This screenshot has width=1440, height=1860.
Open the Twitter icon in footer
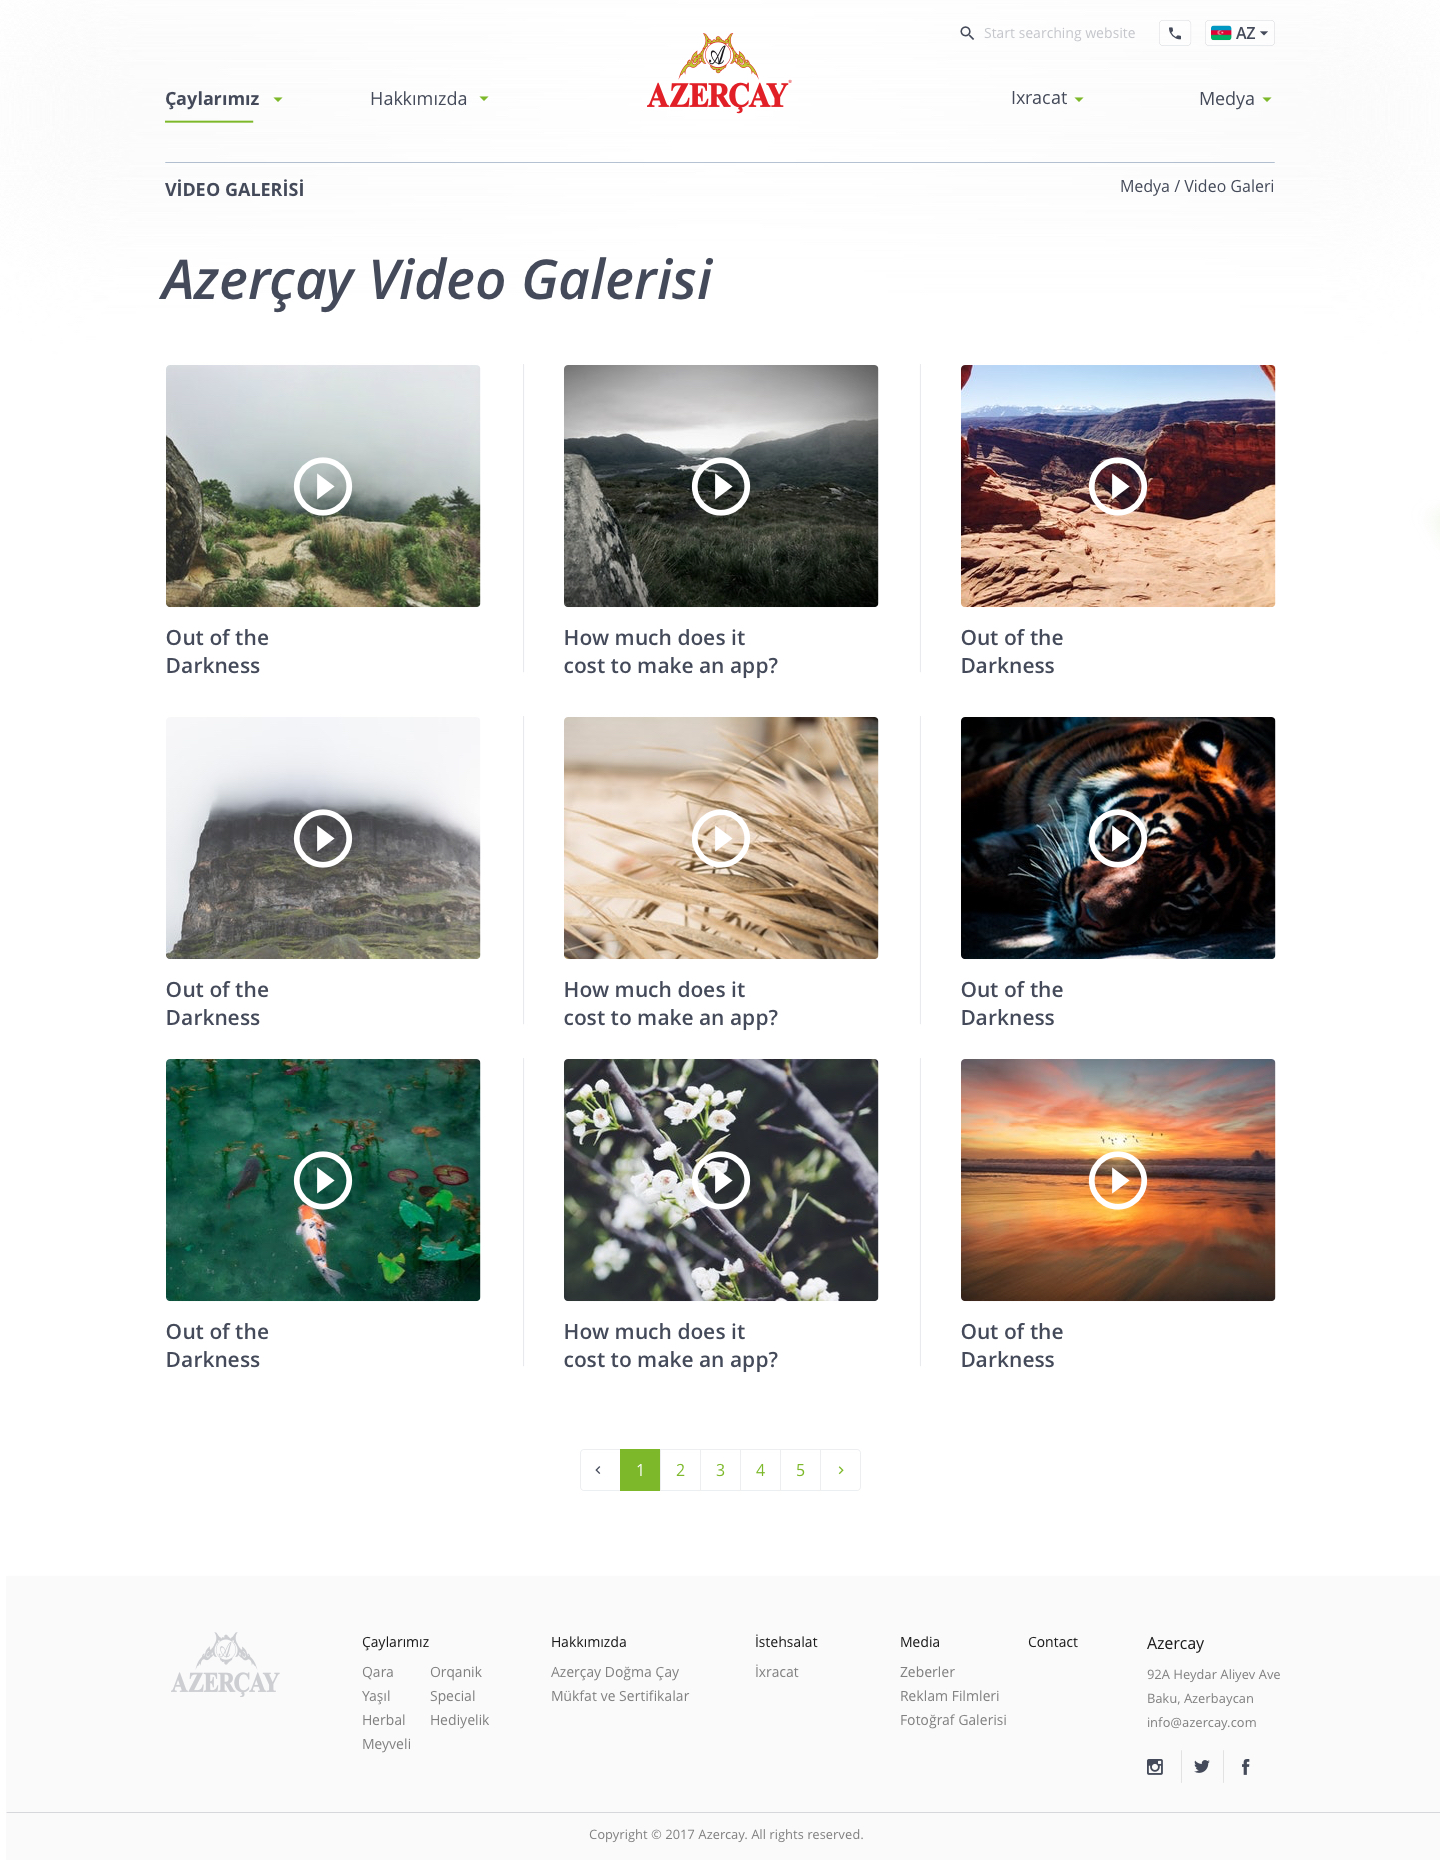(x=1202, y=1767)
